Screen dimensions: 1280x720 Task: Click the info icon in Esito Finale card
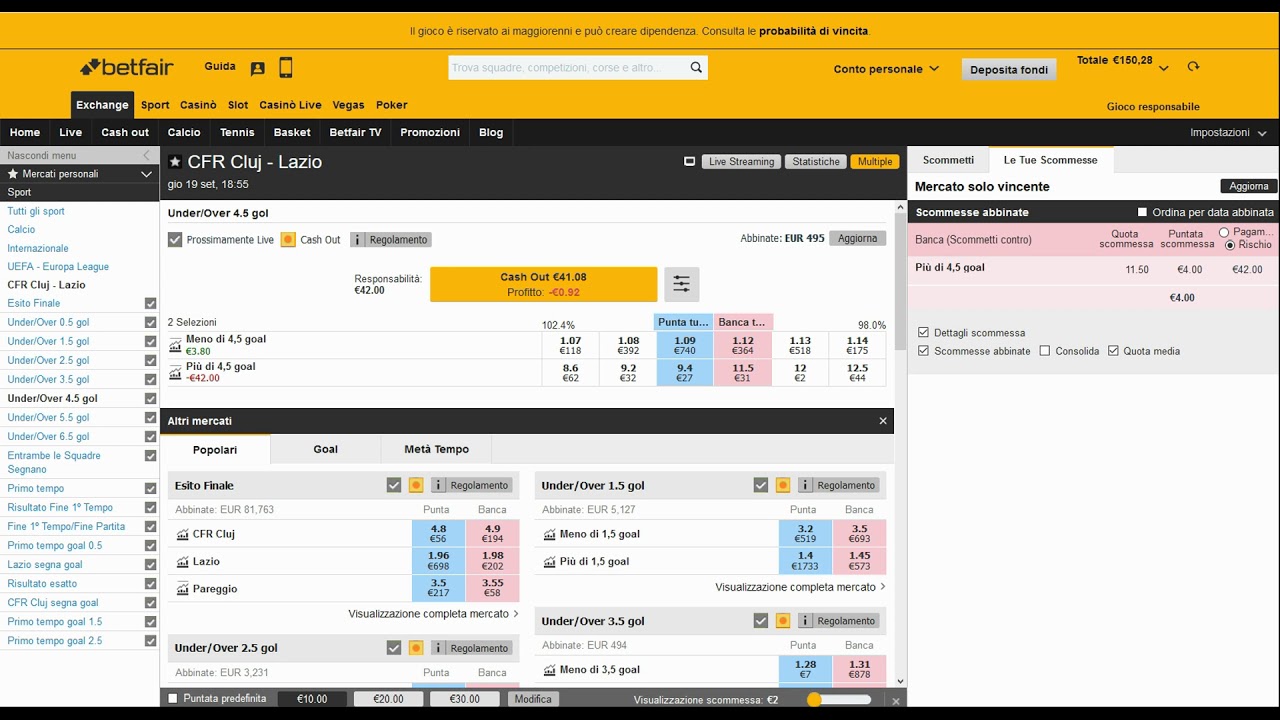coord(438,485)
